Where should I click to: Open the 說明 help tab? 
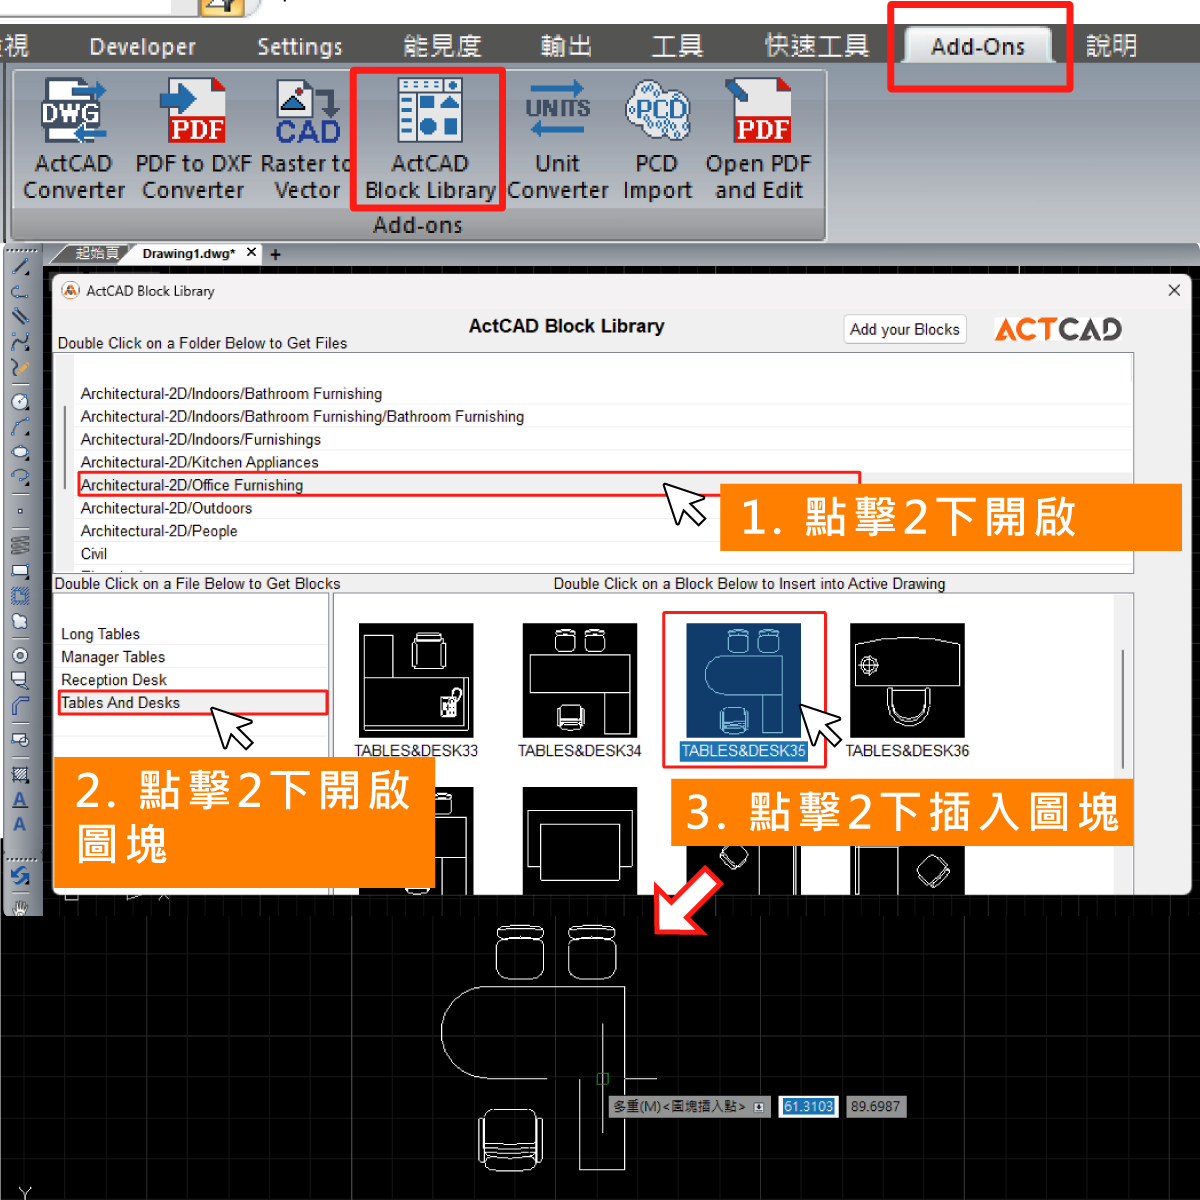coord(1111,47)
